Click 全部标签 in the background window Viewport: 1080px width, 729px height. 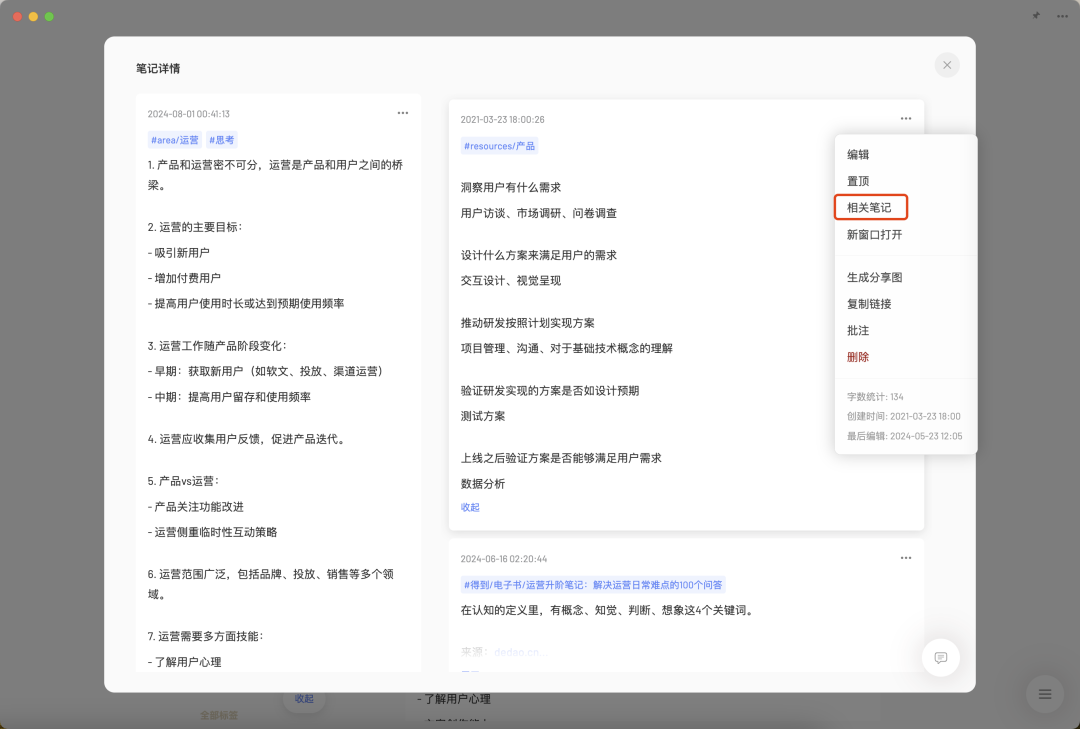tap(219, 715)
